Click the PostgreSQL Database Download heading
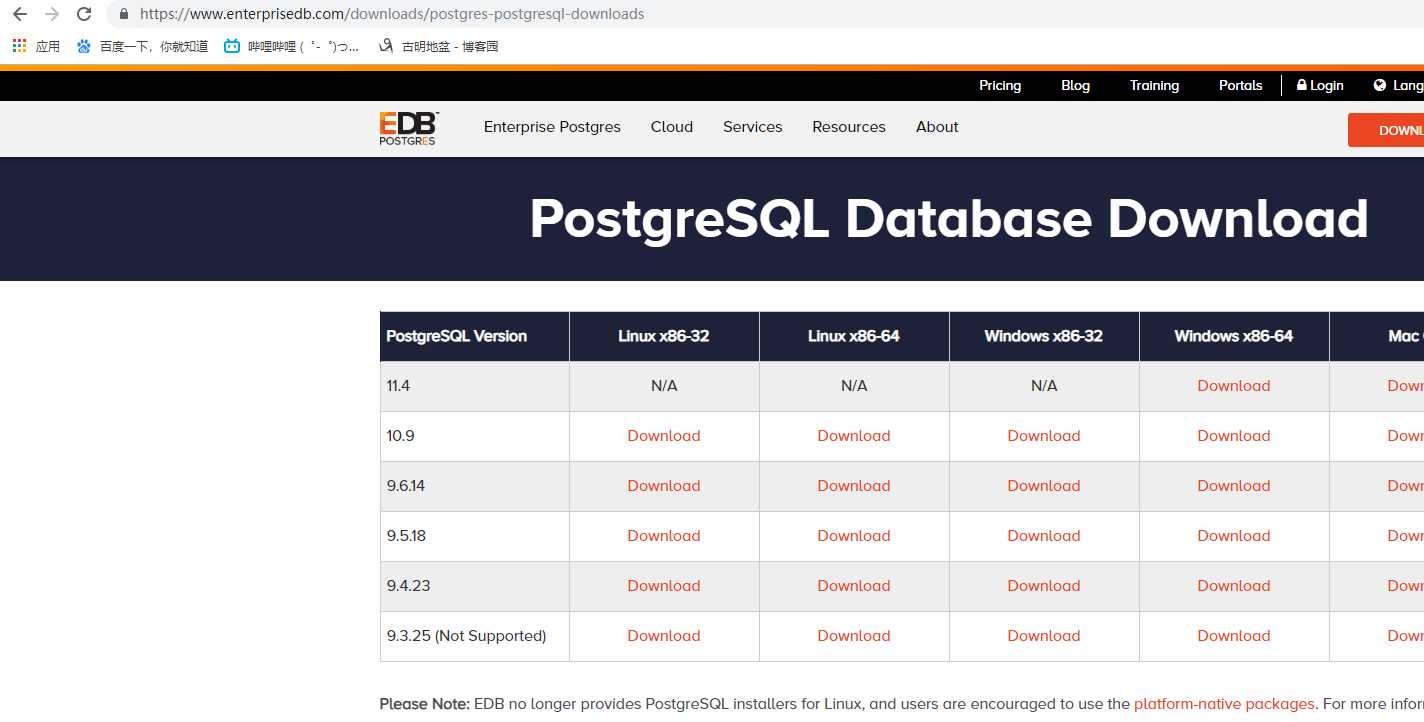This screenshot has width=1424, height=722. click(x=949, y=219)
